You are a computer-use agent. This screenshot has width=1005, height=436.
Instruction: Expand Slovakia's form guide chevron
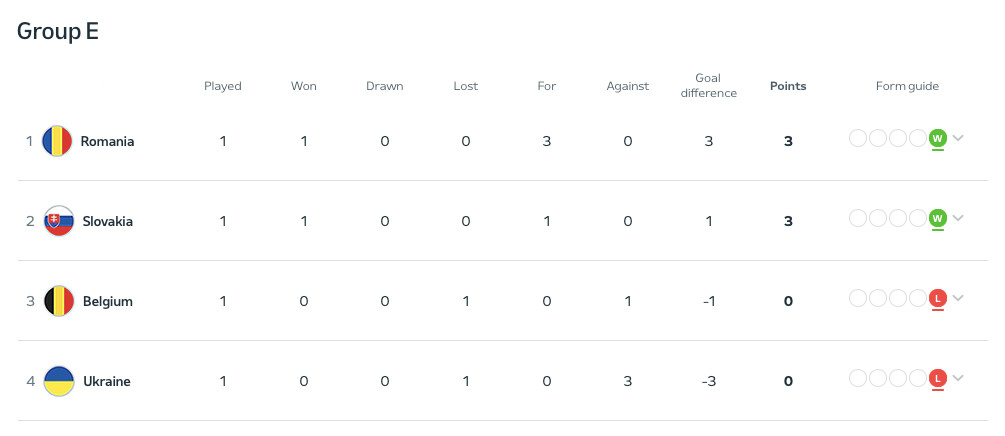[x=958, y=218]
